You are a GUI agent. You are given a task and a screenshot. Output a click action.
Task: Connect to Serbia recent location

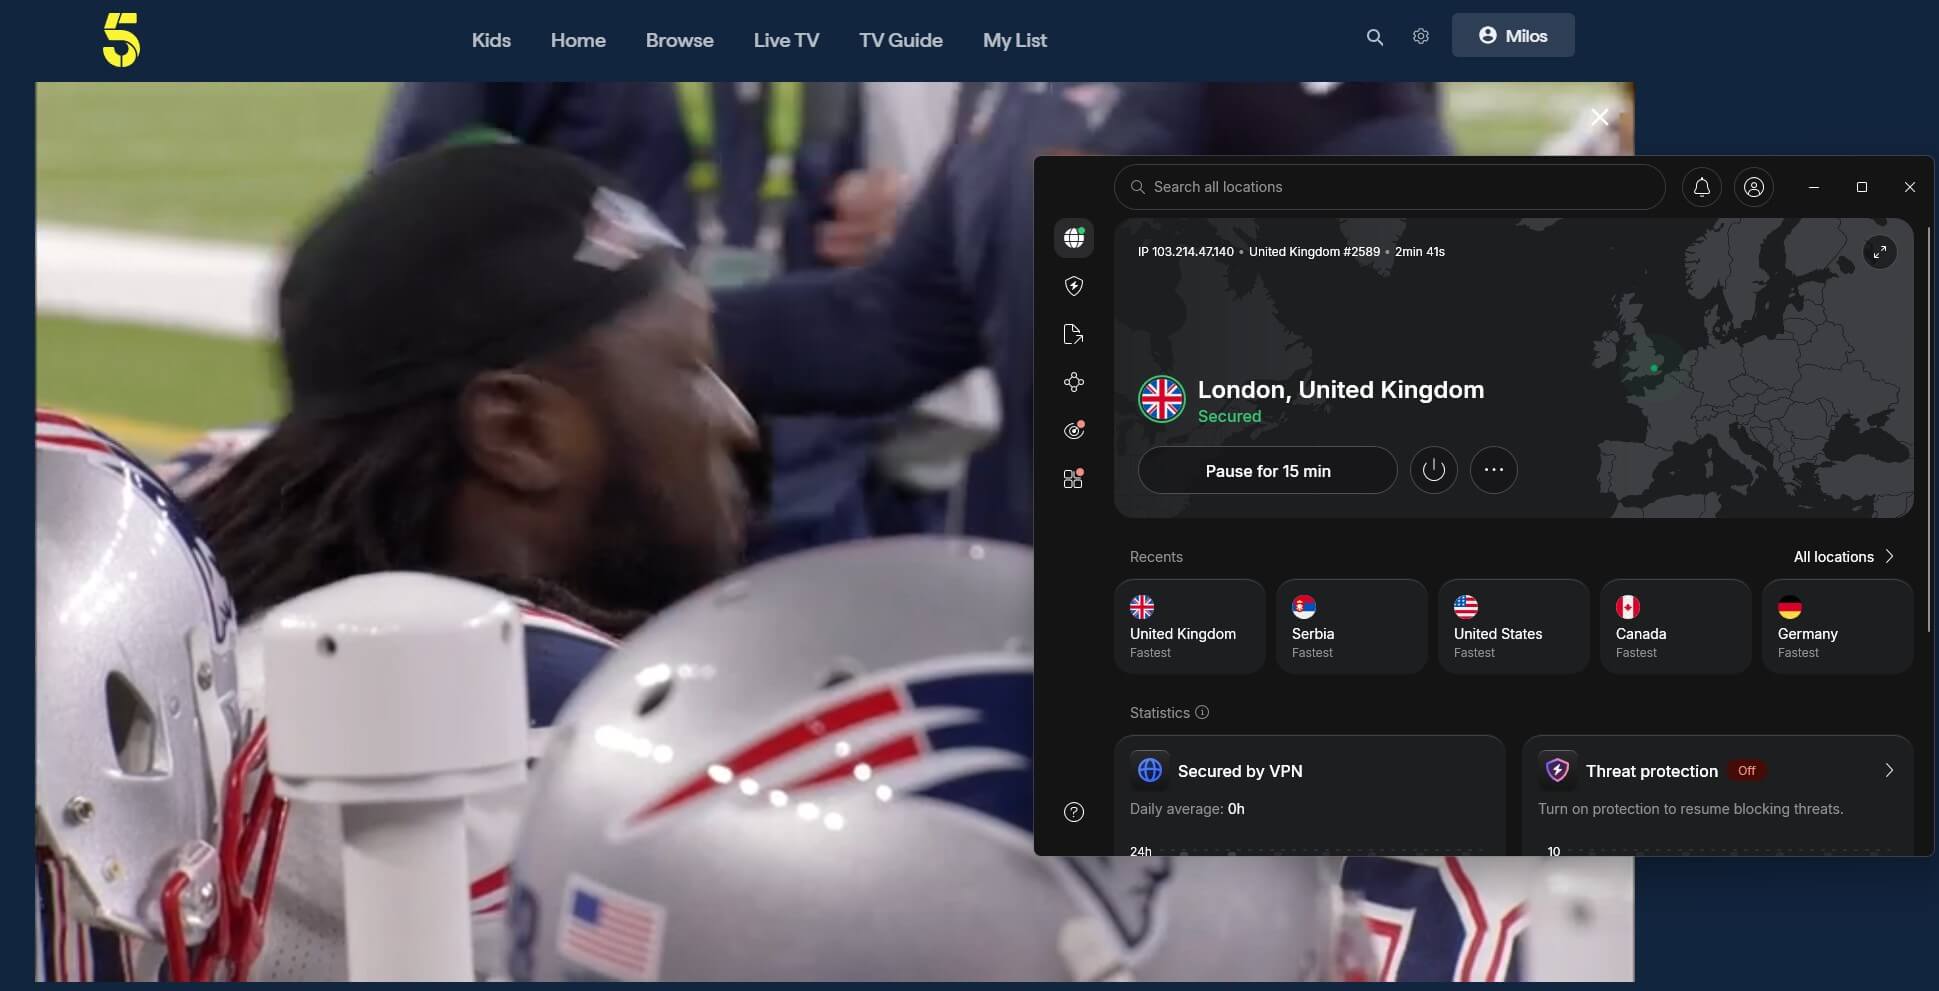pos(1352,627)
